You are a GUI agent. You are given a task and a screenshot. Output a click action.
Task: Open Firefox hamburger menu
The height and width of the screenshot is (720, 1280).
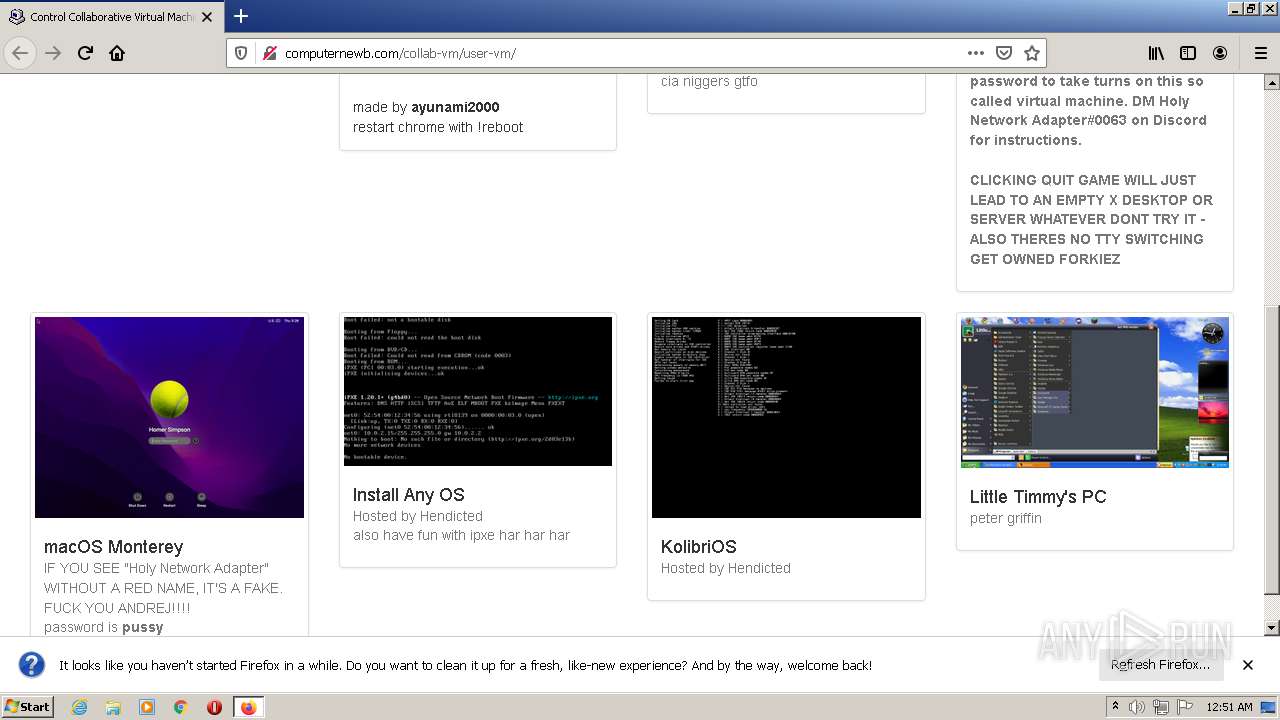click(x=1260, y=53)
